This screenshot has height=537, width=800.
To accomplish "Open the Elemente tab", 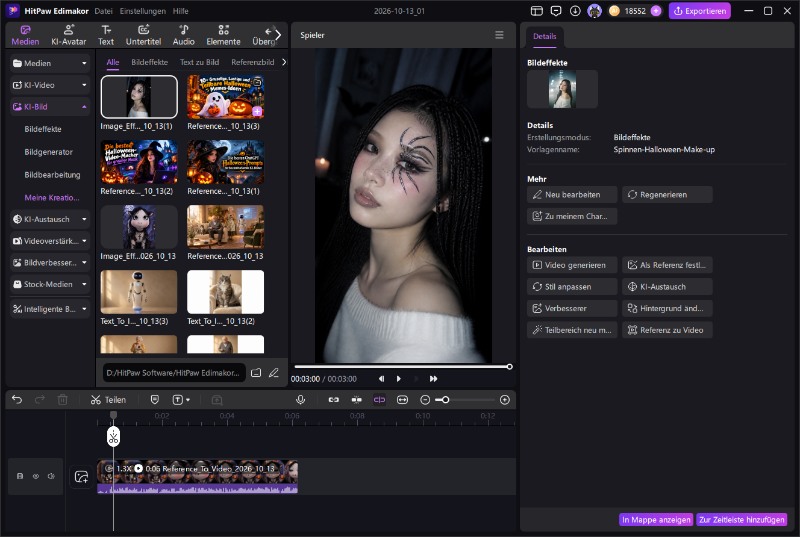I will tap(223, 35).
